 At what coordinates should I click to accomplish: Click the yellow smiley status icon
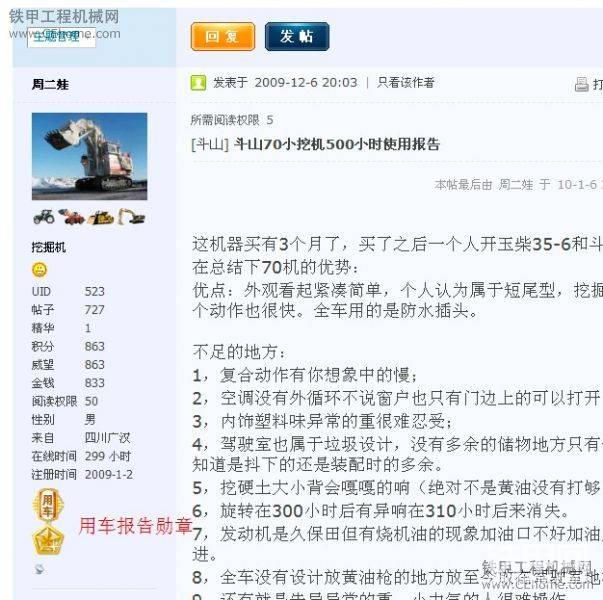tap(39, 270)
